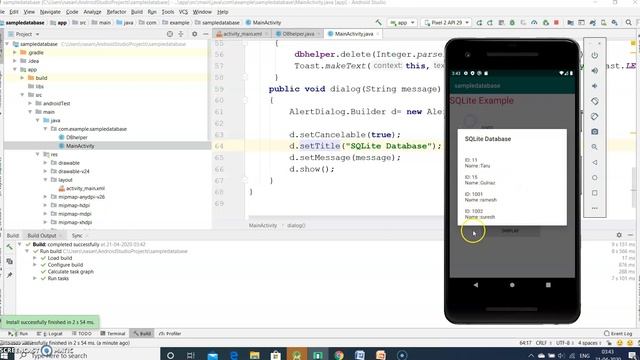Tap the phone's on-screen home button
This screenshot has width=640, height=360.
click(512, 285)
